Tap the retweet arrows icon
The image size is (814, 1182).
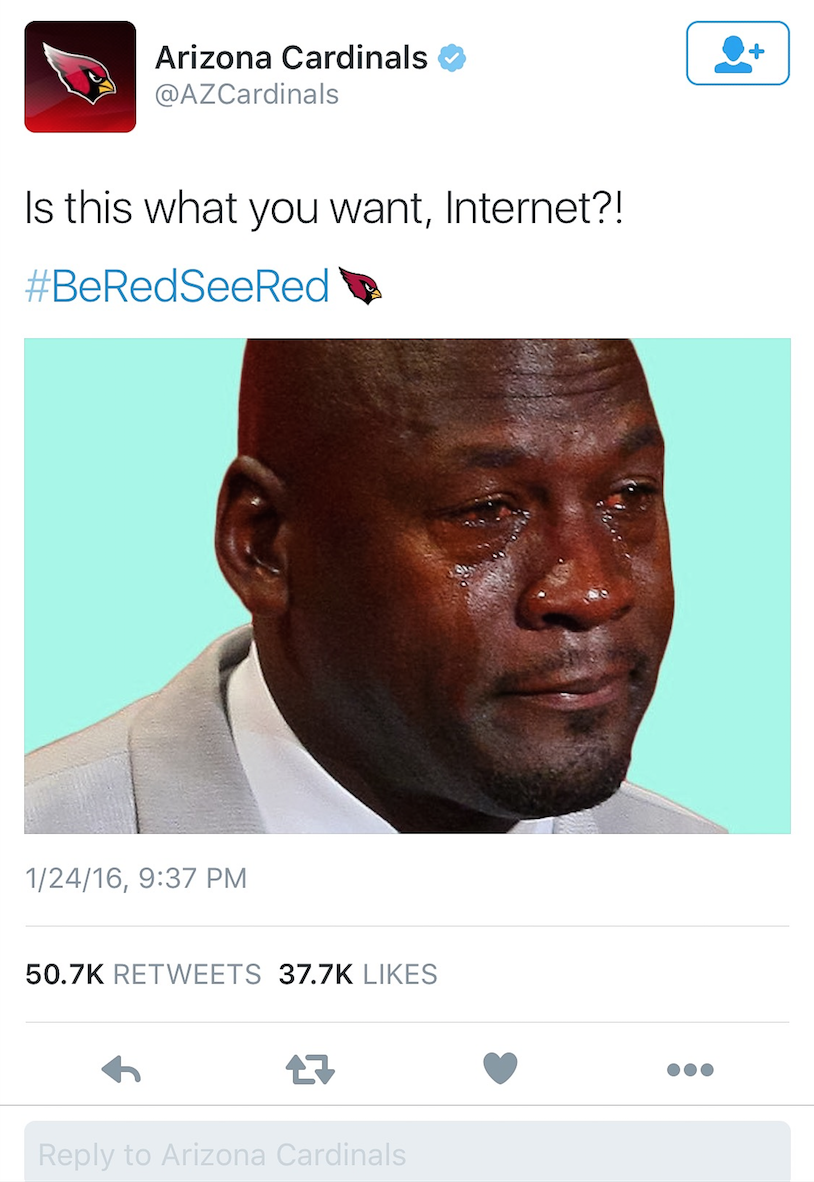310,1069
